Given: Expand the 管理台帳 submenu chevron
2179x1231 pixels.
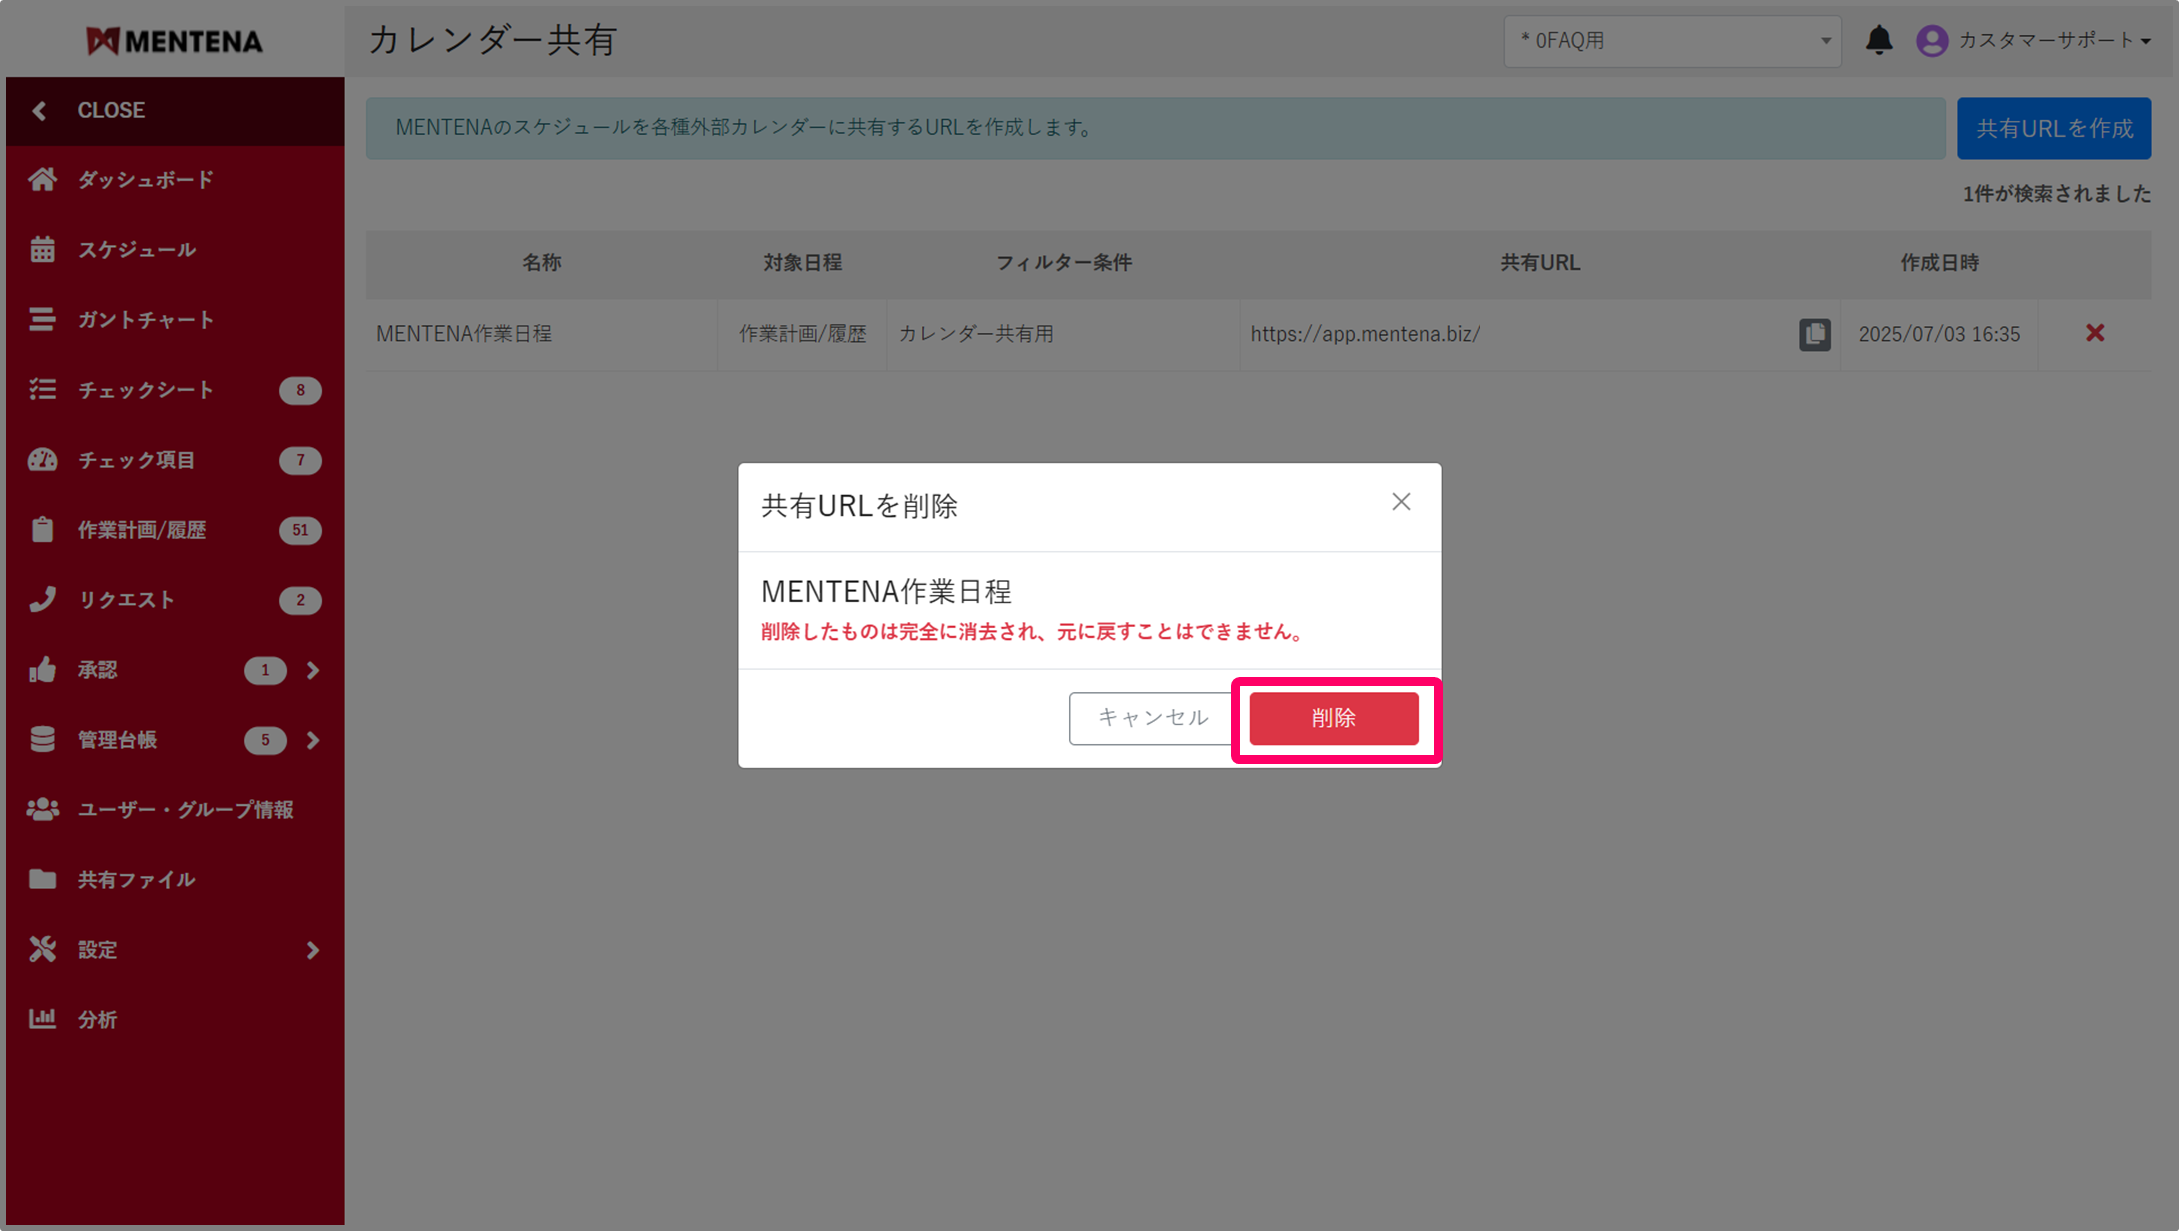Looking at the screenshot, I should pos(313,740).
